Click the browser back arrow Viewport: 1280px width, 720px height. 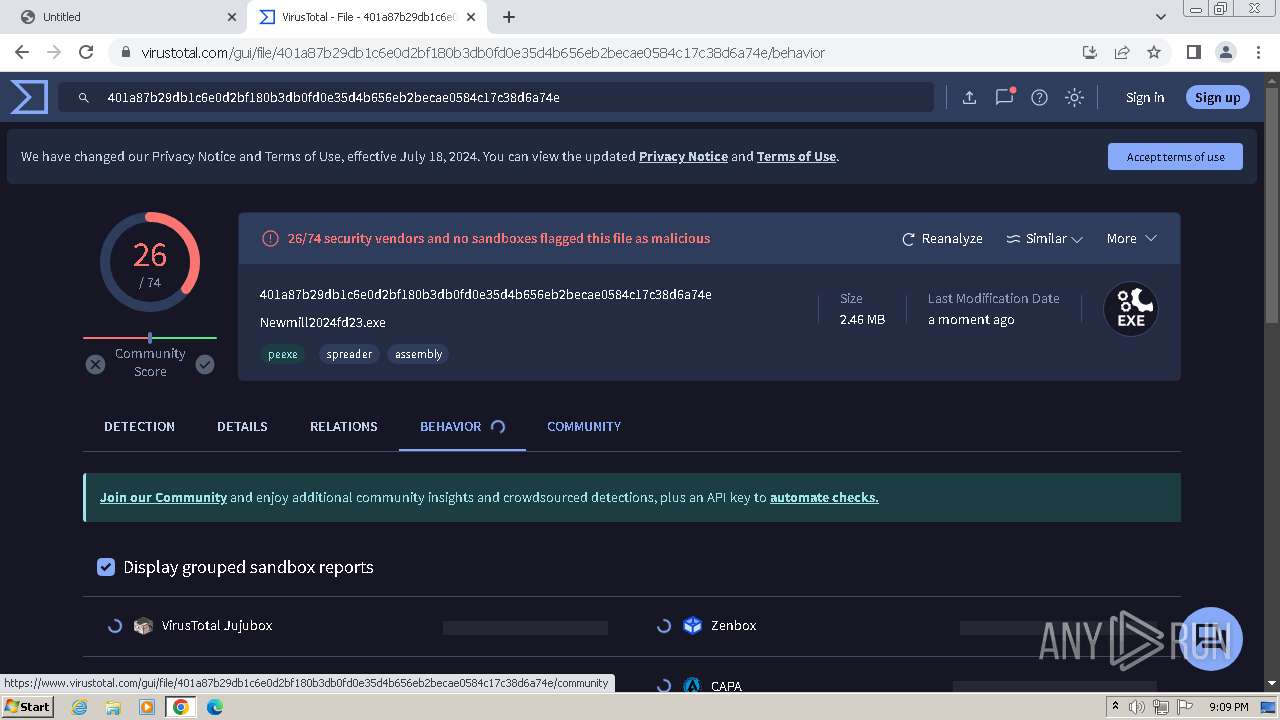(x=22, y=52)
